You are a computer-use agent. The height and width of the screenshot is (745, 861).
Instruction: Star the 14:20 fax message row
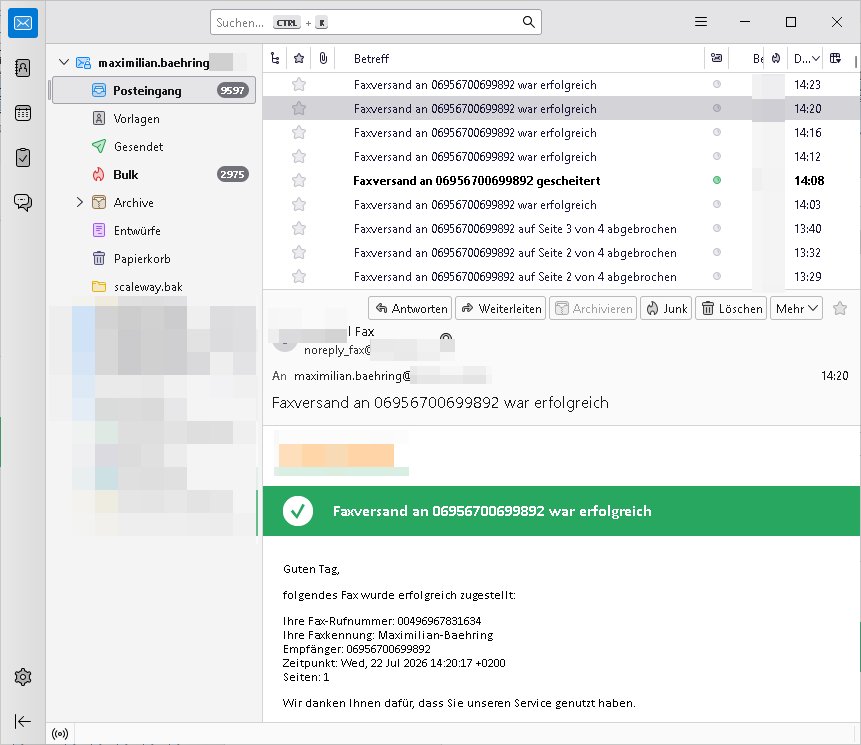[299, 109]
